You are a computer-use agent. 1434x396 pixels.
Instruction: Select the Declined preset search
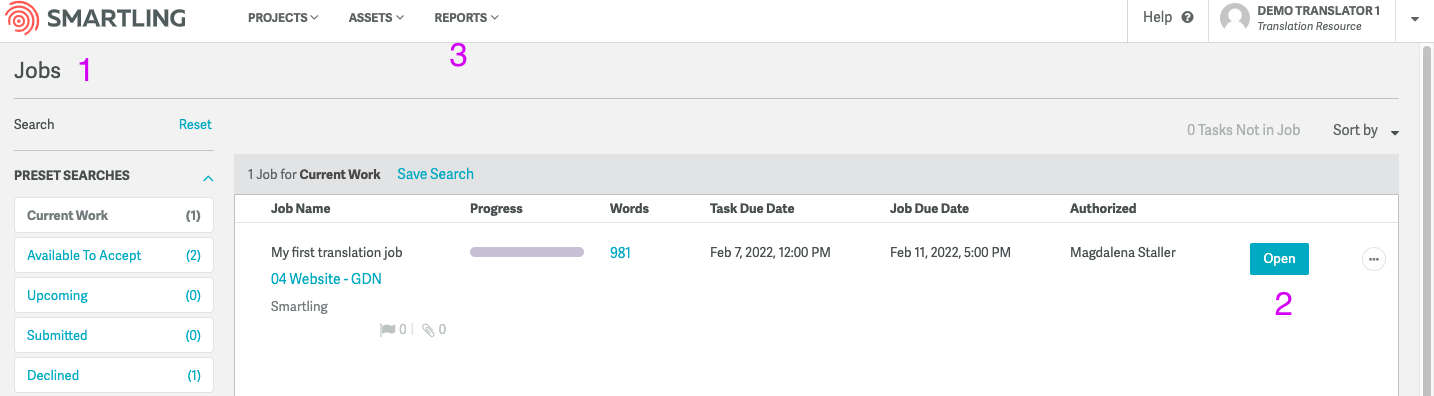(114, 375)
